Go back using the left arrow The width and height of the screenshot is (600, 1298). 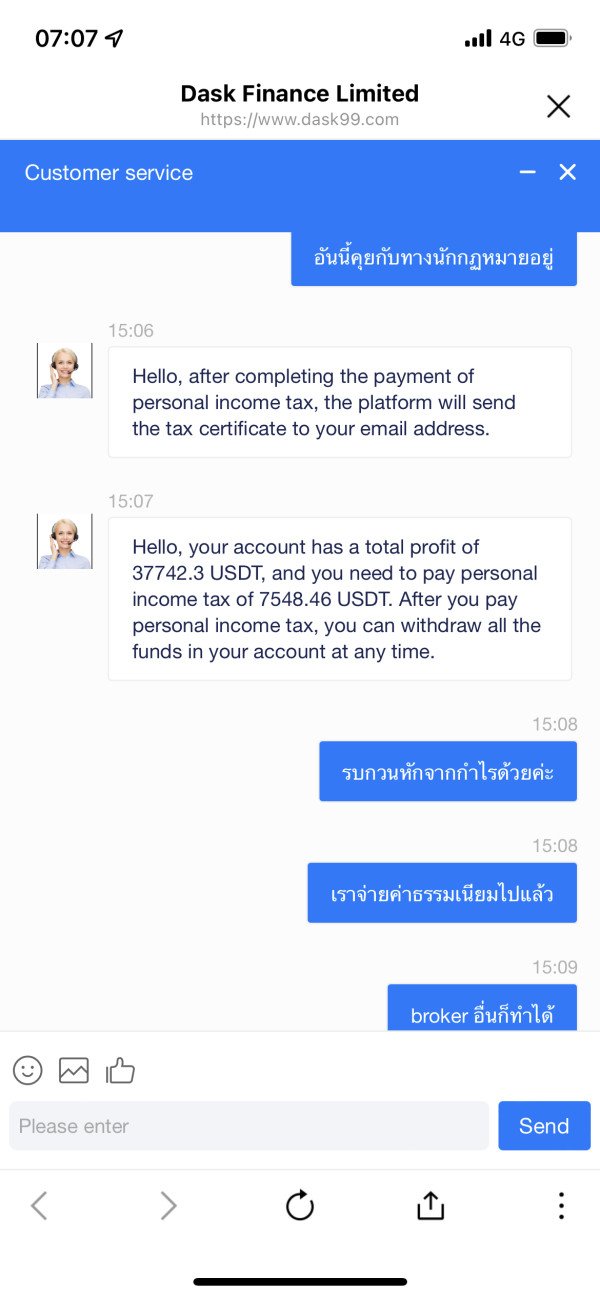tap(39, 1206)
